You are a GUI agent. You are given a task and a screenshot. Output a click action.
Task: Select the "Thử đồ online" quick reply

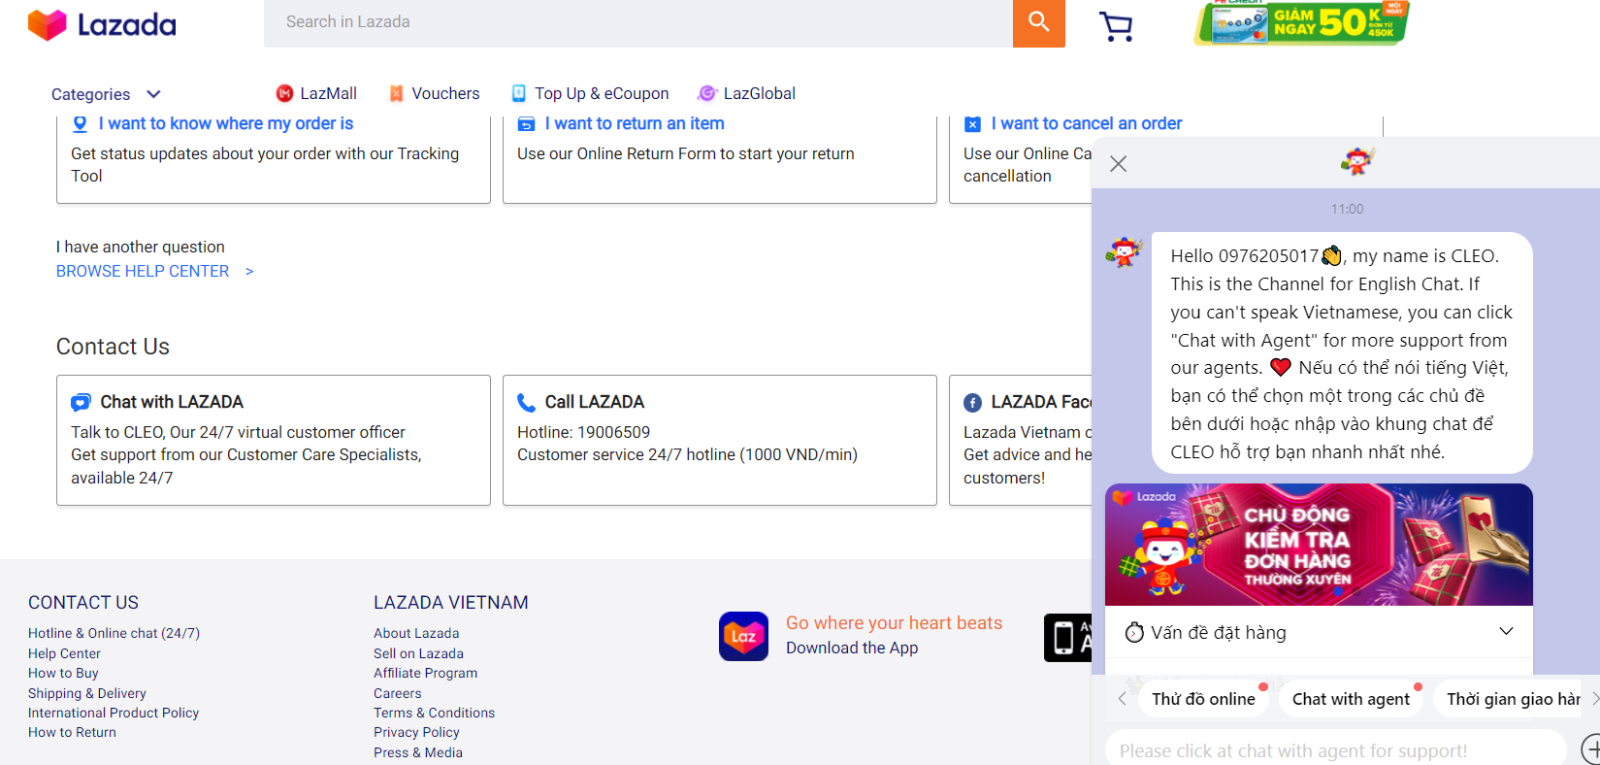tap(1203, 699)
